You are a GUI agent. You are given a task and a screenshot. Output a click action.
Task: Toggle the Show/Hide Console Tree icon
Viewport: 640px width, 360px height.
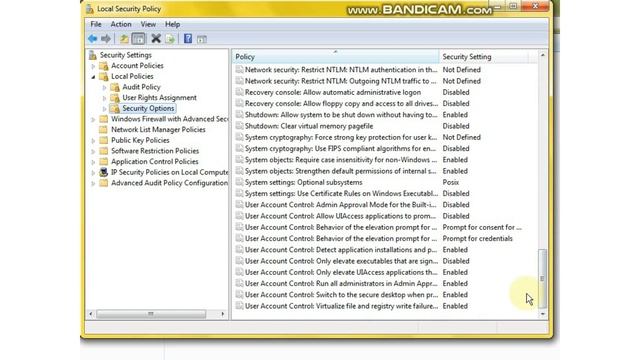click(x=138, y=39)
